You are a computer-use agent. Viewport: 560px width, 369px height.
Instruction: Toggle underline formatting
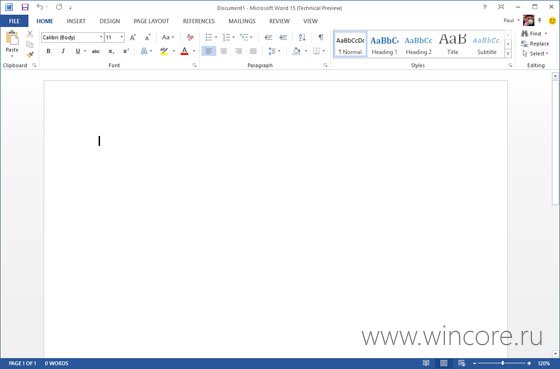click(x=78, y=51)
